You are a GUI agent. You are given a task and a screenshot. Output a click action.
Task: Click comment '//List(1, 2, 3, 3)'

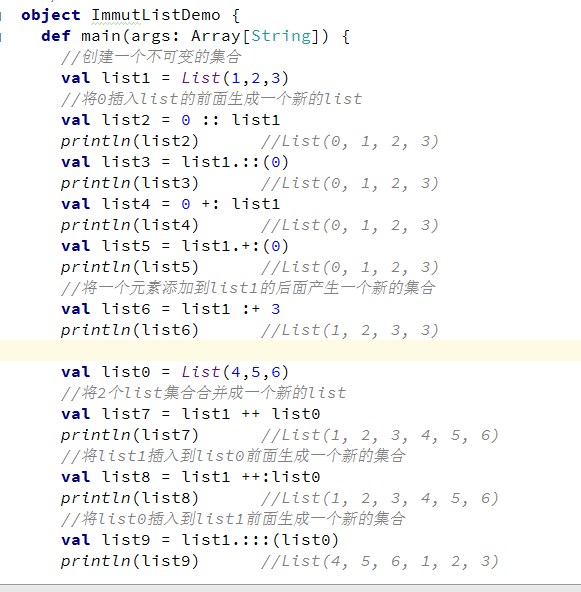350,330
